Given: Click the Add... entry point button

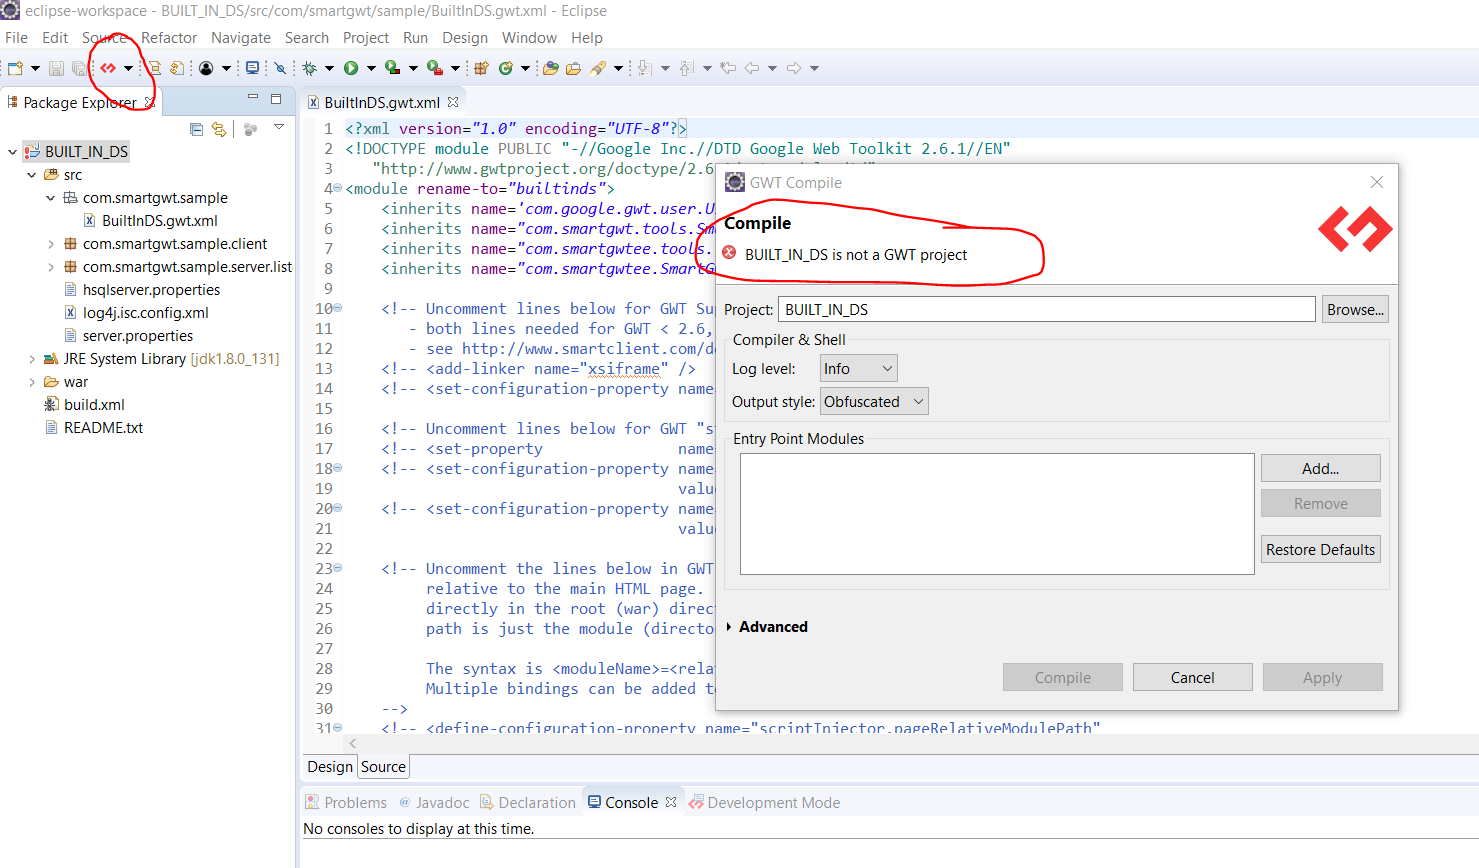Looking at the screenshot, I should pos(1320,469).
